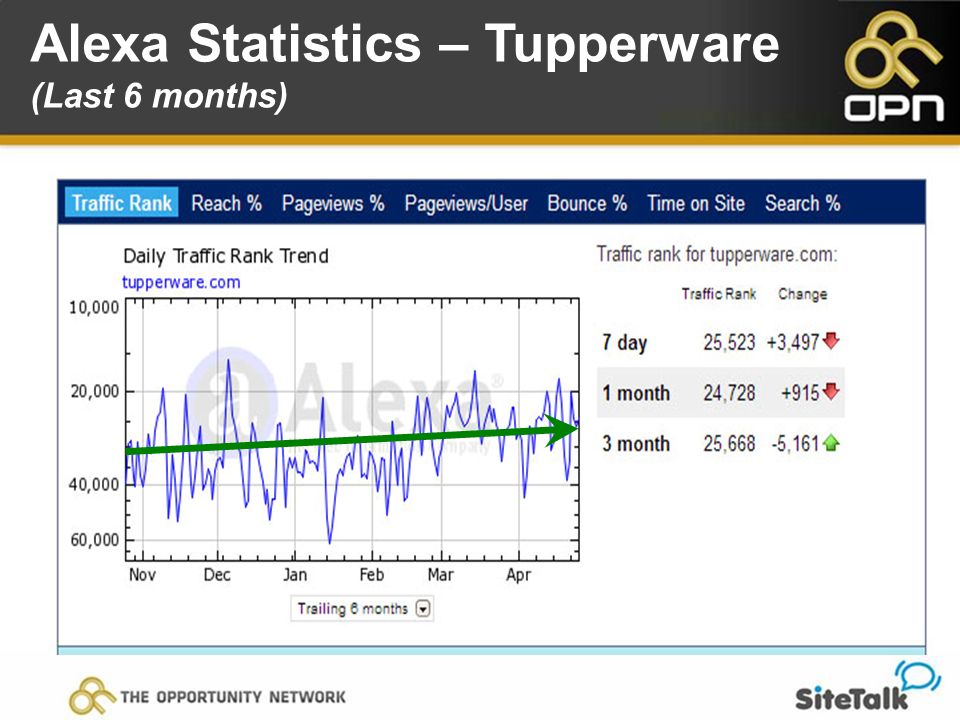The width and height of the screenshot is (960, 720).
Task: Click the Traffic Rank column header
Action: pos(719,294)
